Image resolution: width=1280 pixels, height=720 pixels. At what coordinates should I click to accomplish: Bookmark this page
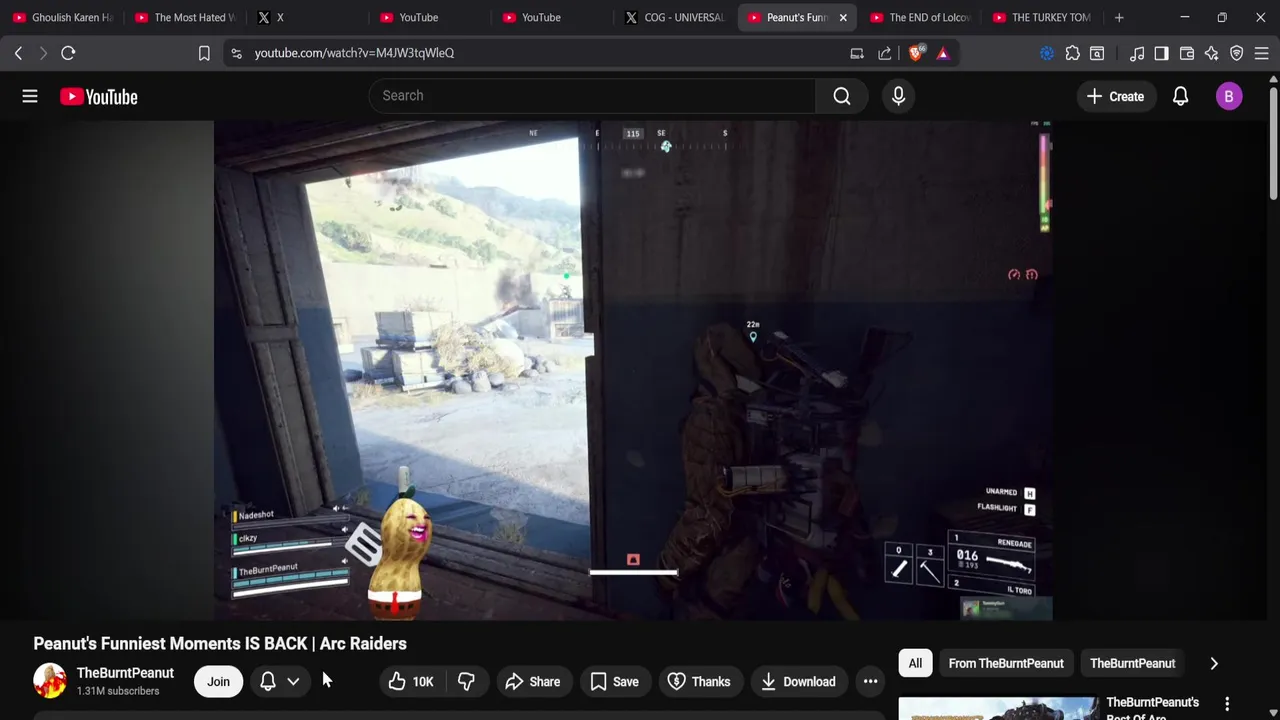click(204, 53)
